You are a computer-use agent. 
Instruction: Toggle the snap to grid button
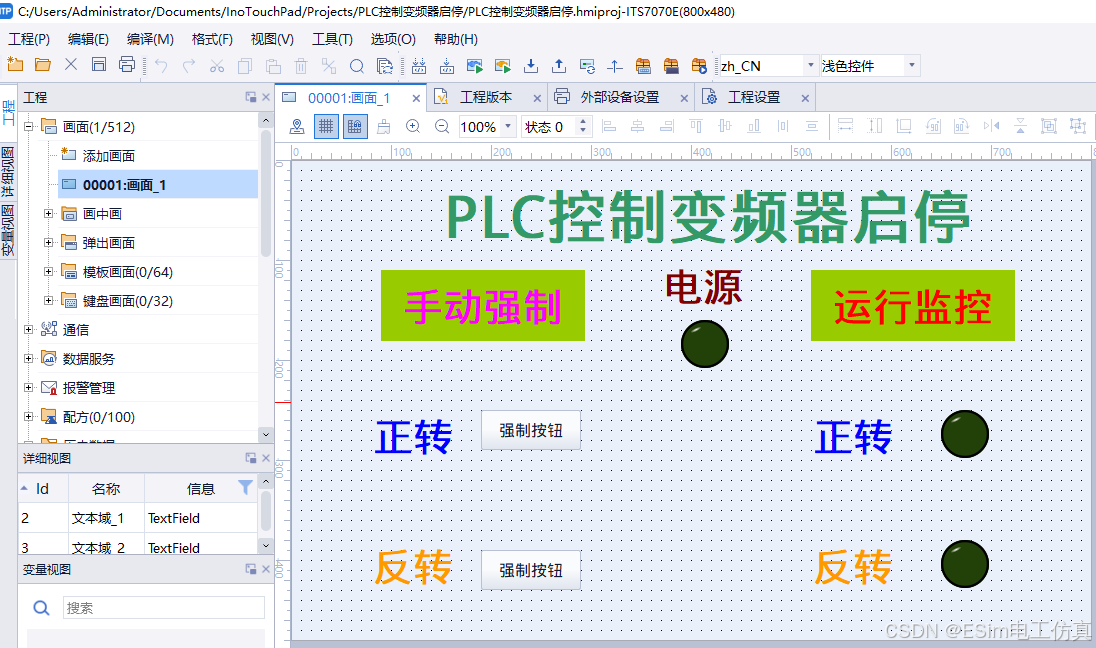tap(355, 127)
